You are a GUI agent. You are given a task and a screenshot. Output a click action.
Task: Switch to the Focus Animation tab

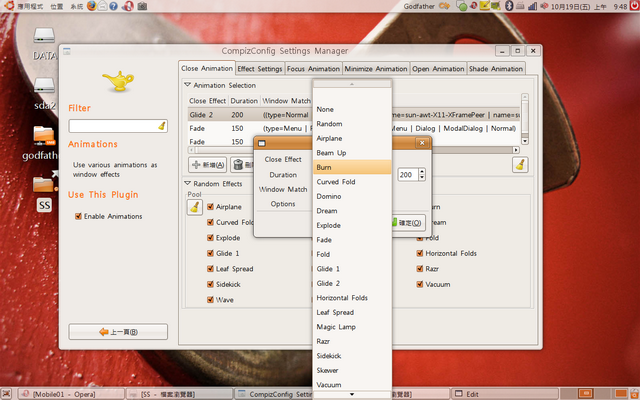click(313, 69)
